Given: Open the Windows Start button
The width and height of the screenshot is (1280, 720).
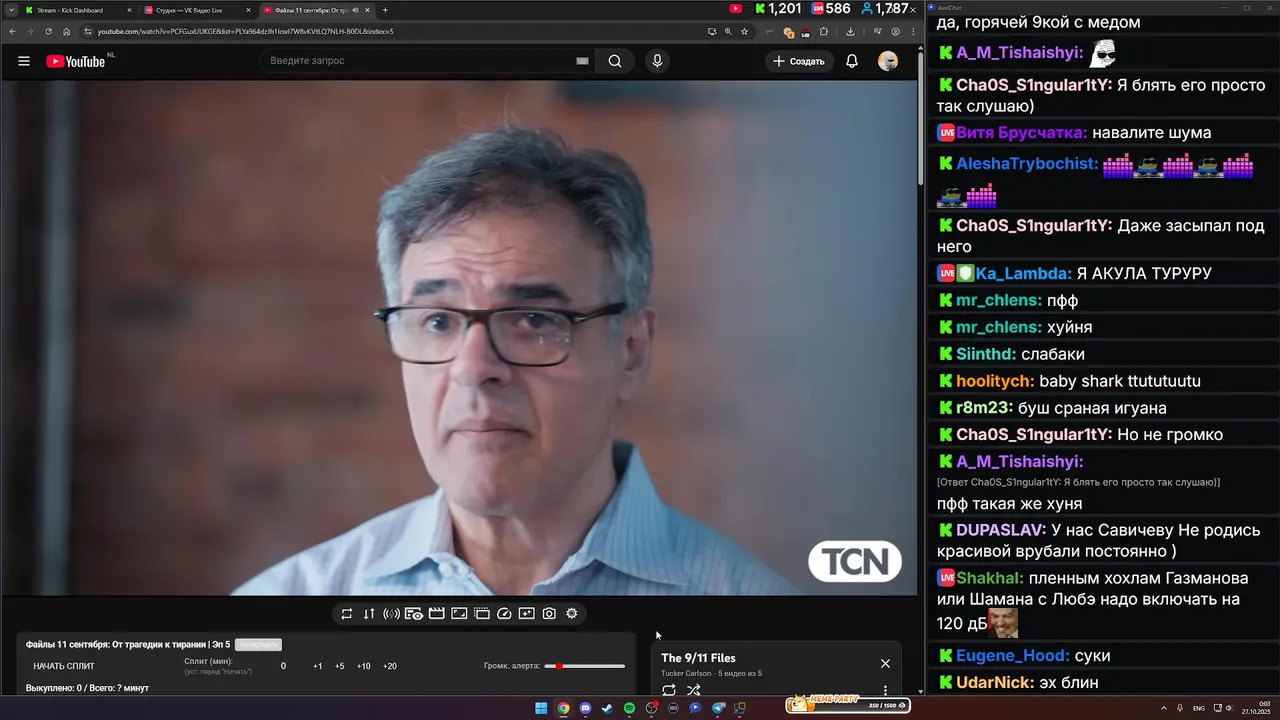Looking at the screenshot, I should [x=541, y=708].
